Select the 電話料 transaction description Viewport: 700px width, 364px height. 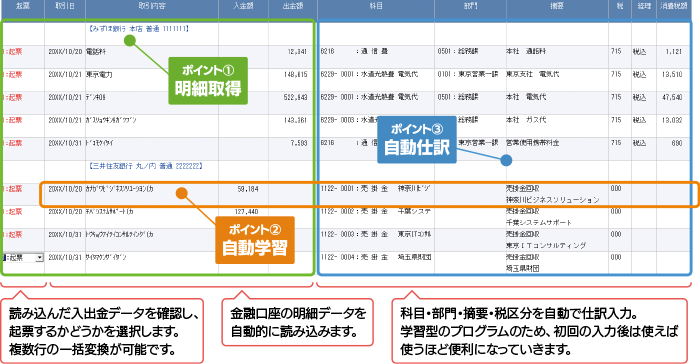[96, 52]
